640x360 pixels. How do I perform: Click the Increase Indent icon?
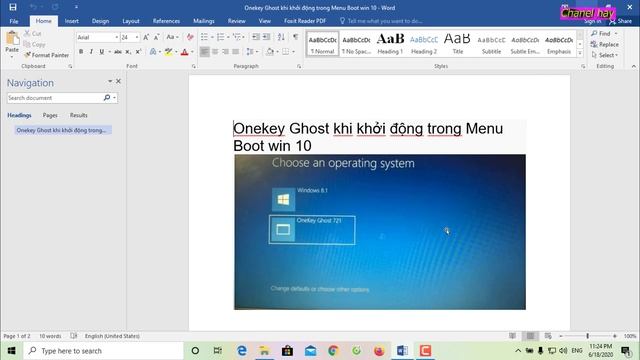266,37
